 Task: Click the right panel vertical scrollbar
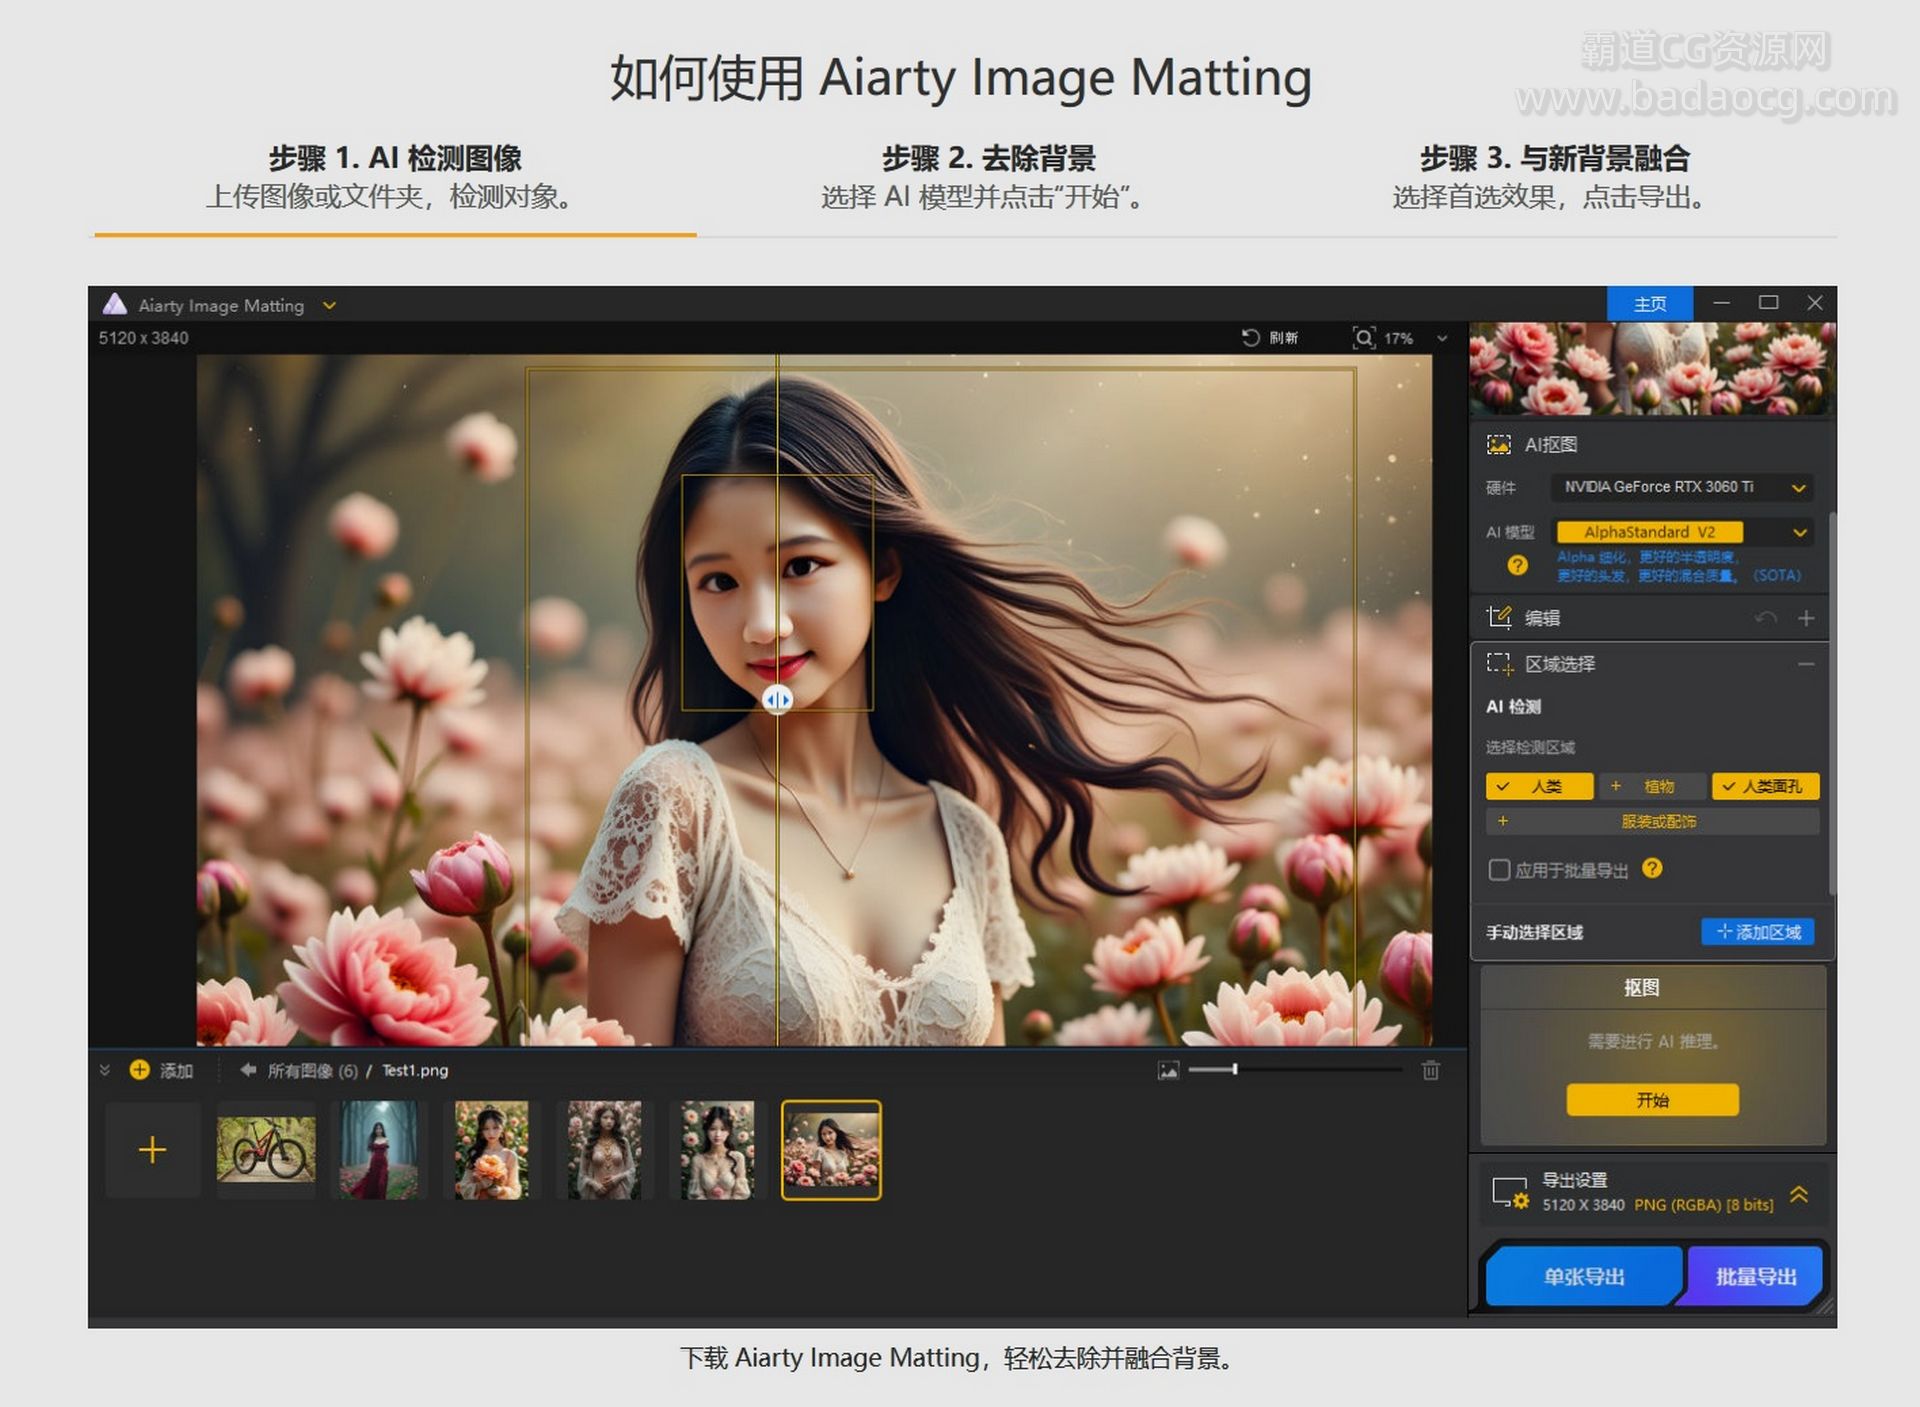click(1832, 703)
